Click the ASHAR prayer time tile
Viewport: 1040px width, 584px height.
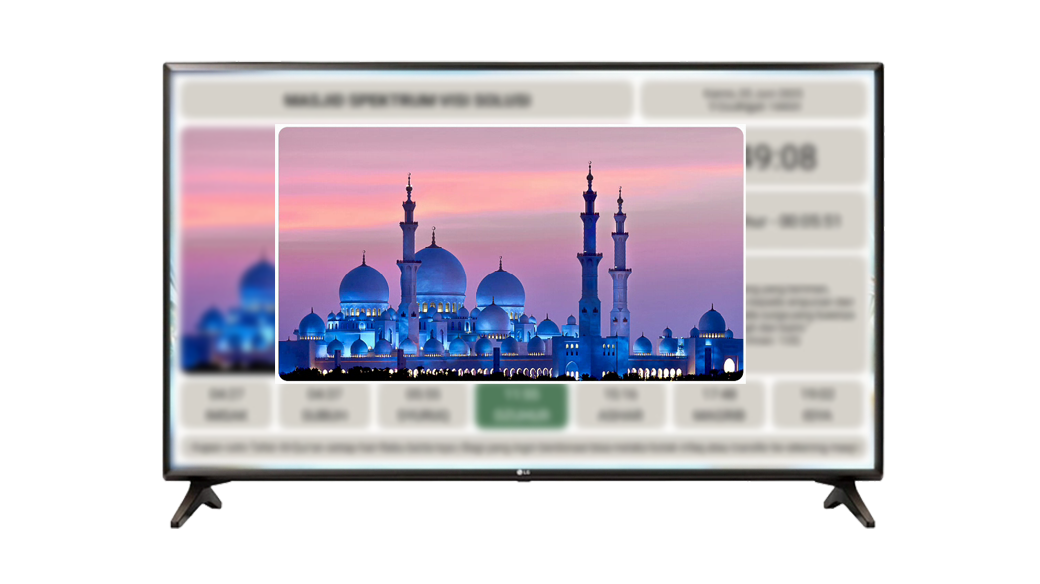[x=619, y=405]
